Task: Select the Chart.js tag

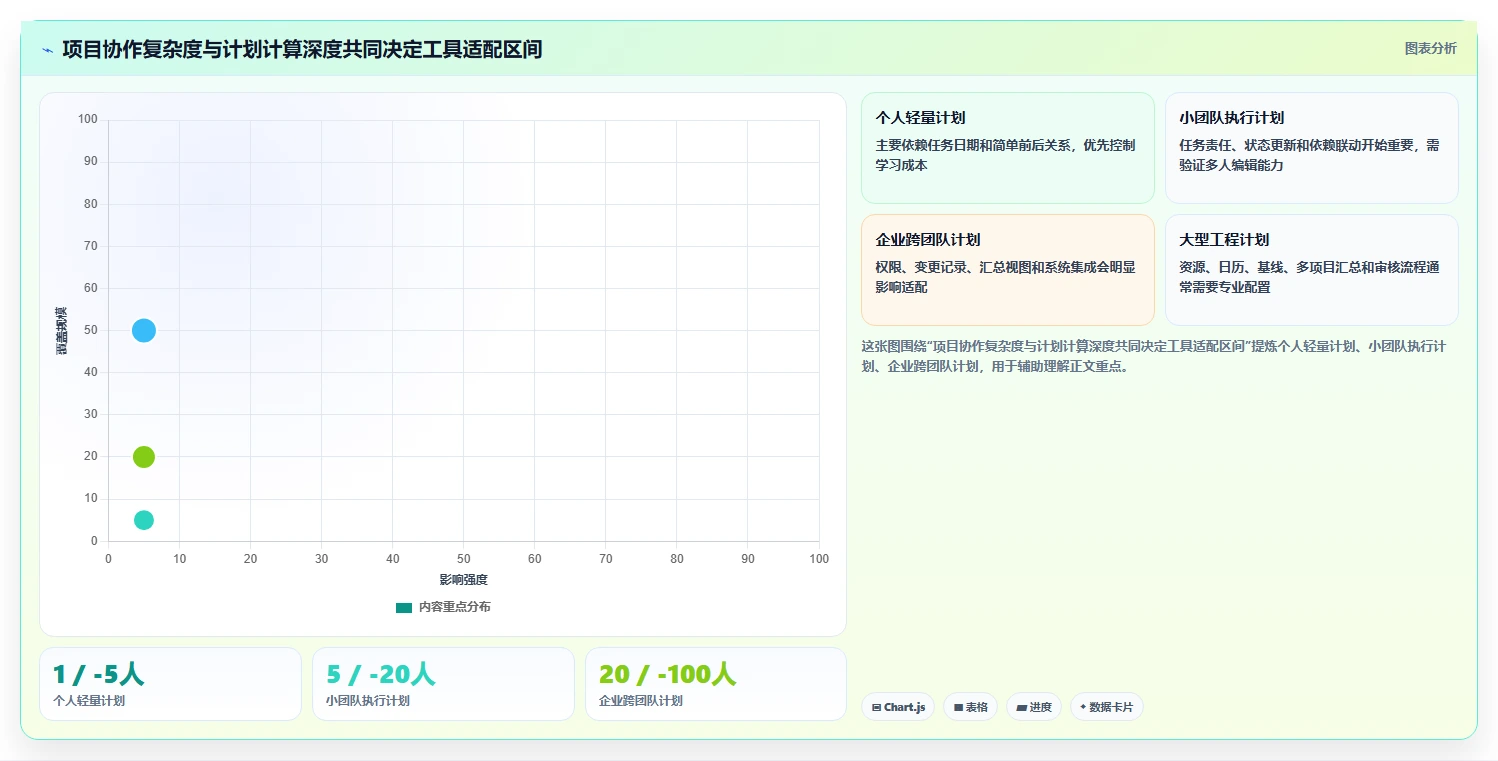Action: (897, 707)
